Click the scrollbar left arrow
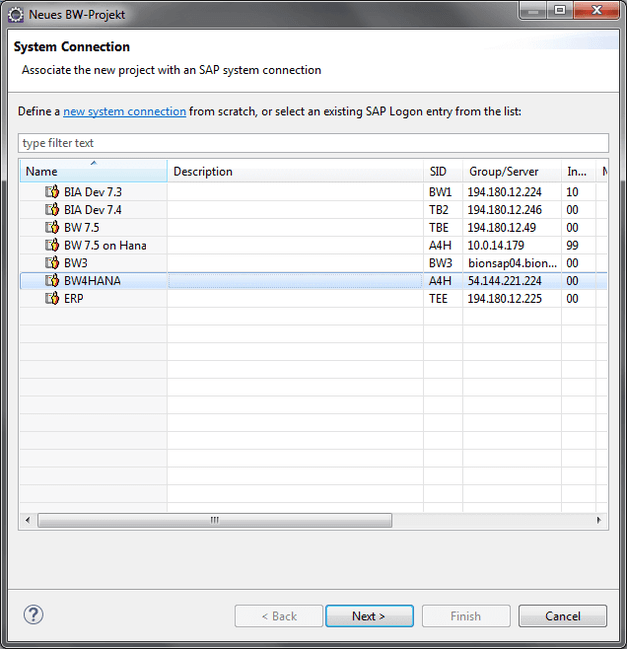This screenshot has height=649, width=627. pos(28,520)
